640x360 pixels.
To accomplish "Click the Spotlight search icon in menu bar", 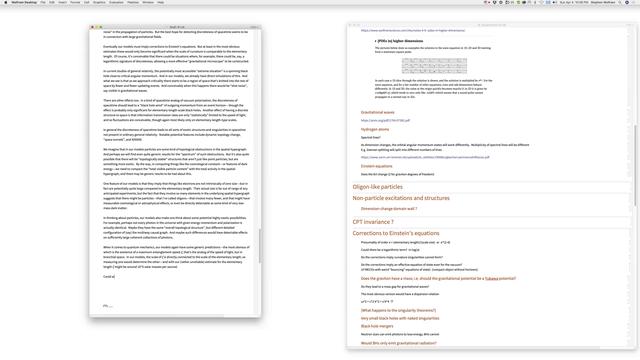I will tap(620, 2).
